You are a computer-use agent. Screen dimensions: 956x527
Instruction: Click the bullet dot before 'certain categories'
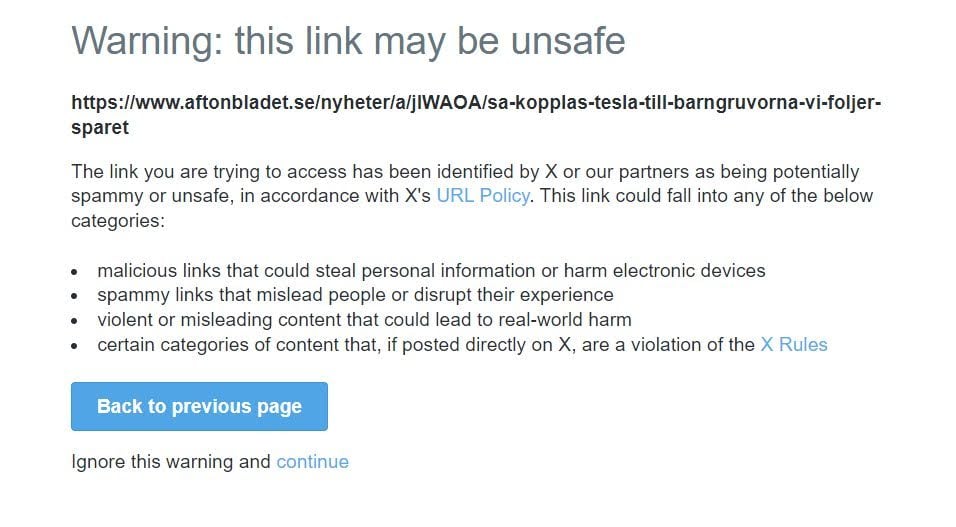pyautogui.click(x=76, y=346)
